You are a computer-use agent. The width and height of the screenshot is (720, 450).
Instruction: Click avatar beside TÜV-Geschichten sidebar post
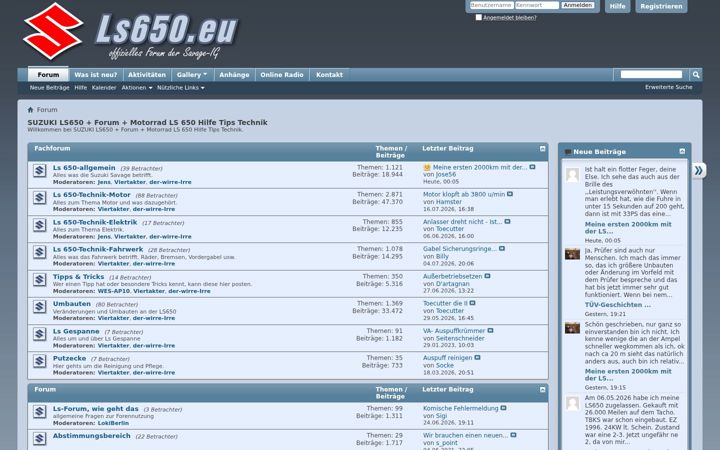coord(572,254)
